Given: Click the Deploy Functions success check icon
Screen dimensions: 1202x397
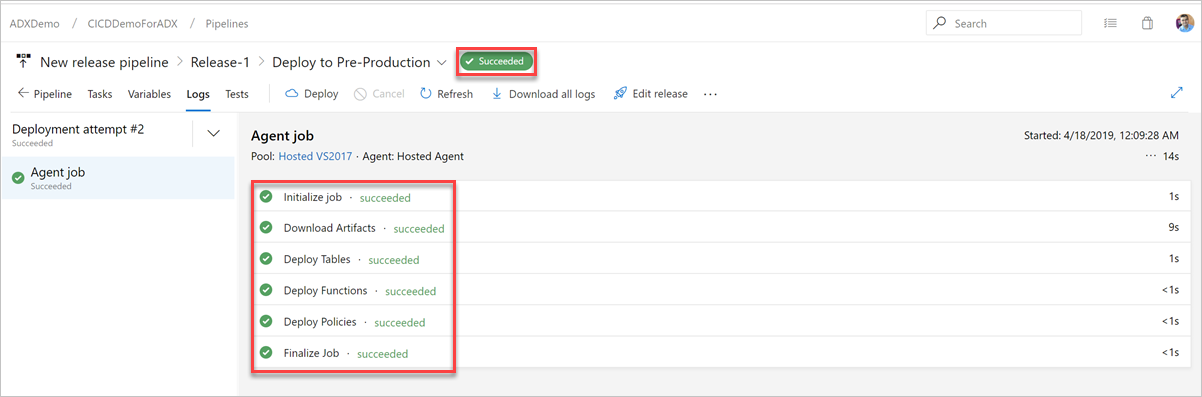Looking at the screenshot, I should point(266,290).
